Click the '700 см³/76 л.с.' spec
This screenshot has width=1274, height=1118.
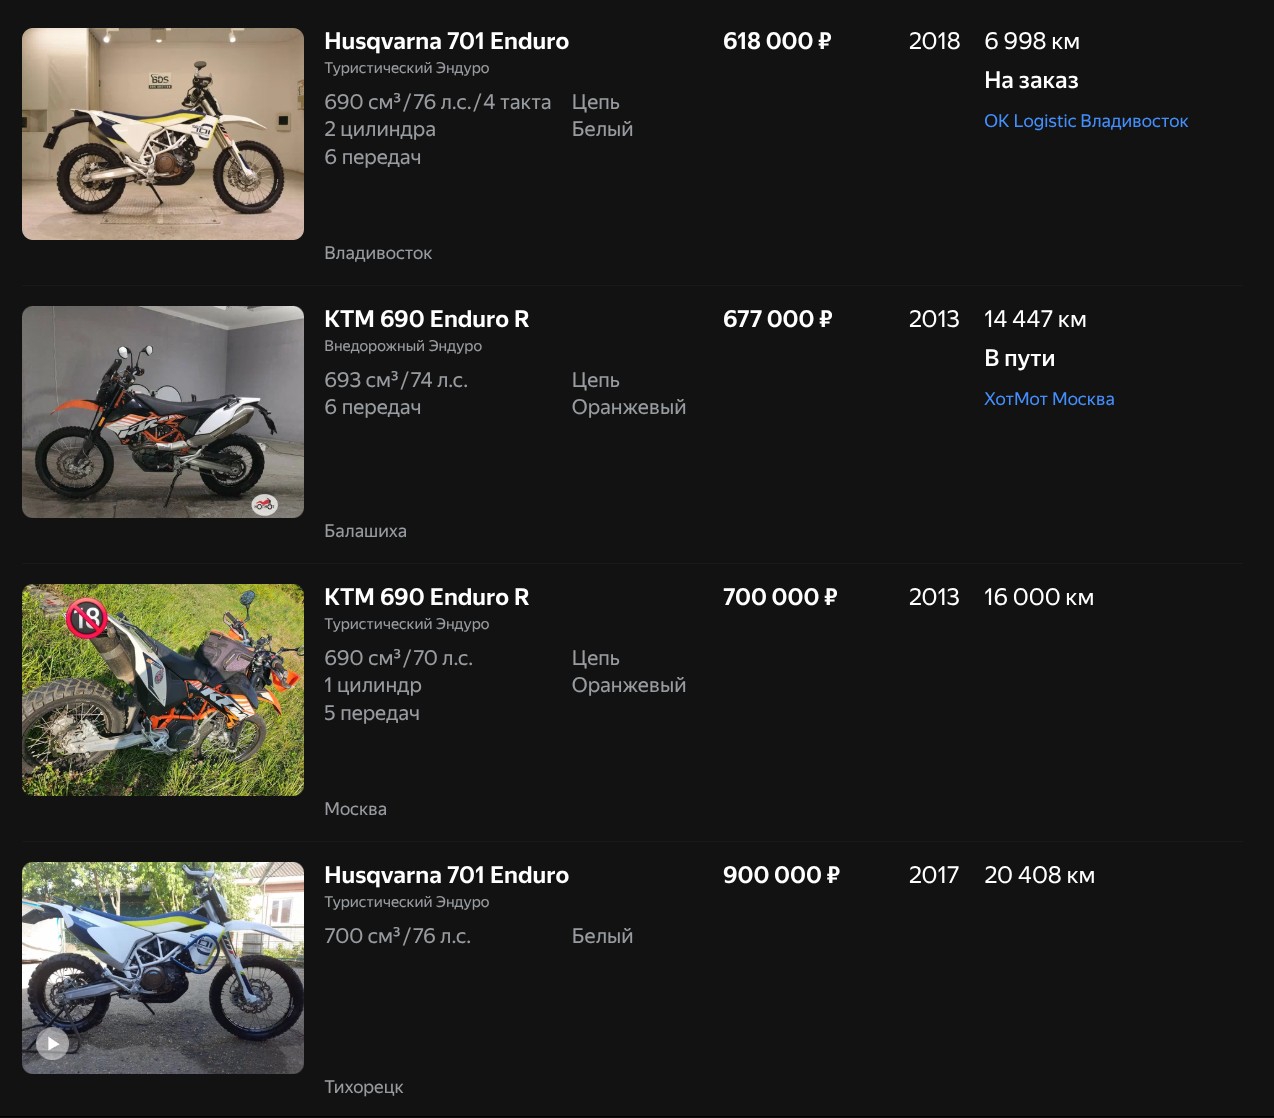coord(397,936)
